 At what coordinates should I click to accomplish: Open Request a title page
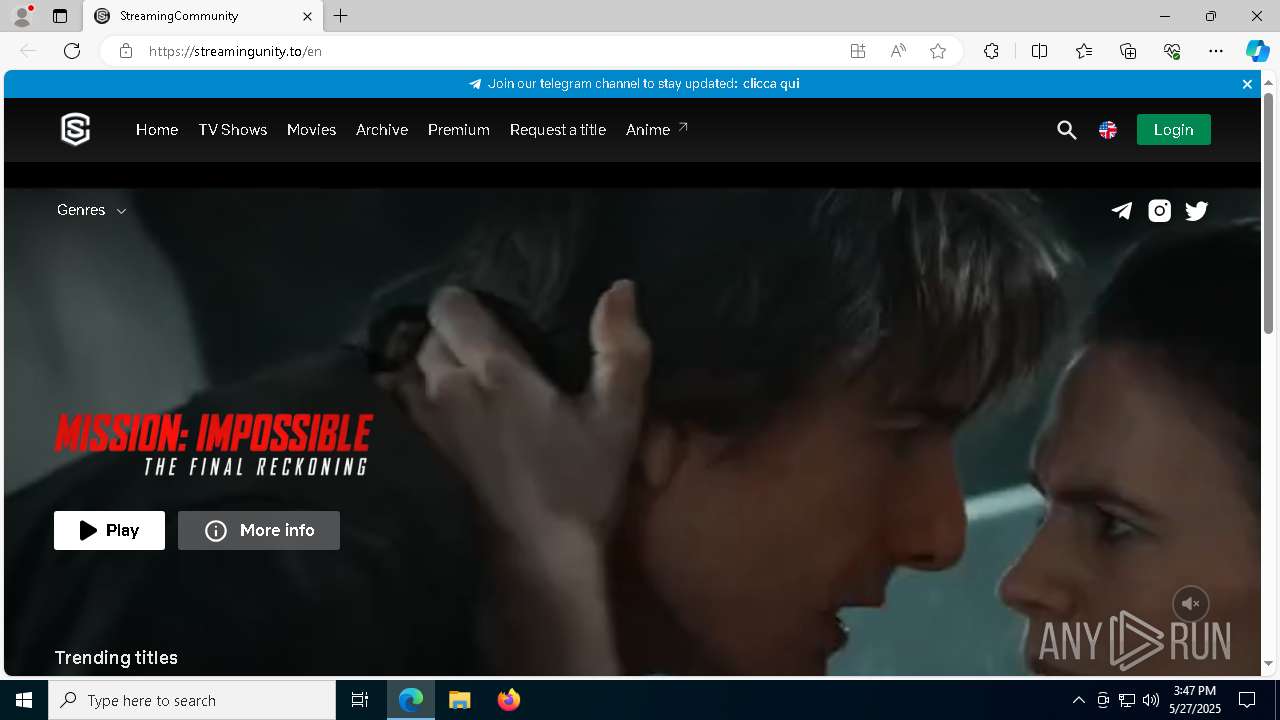point(558,130)
